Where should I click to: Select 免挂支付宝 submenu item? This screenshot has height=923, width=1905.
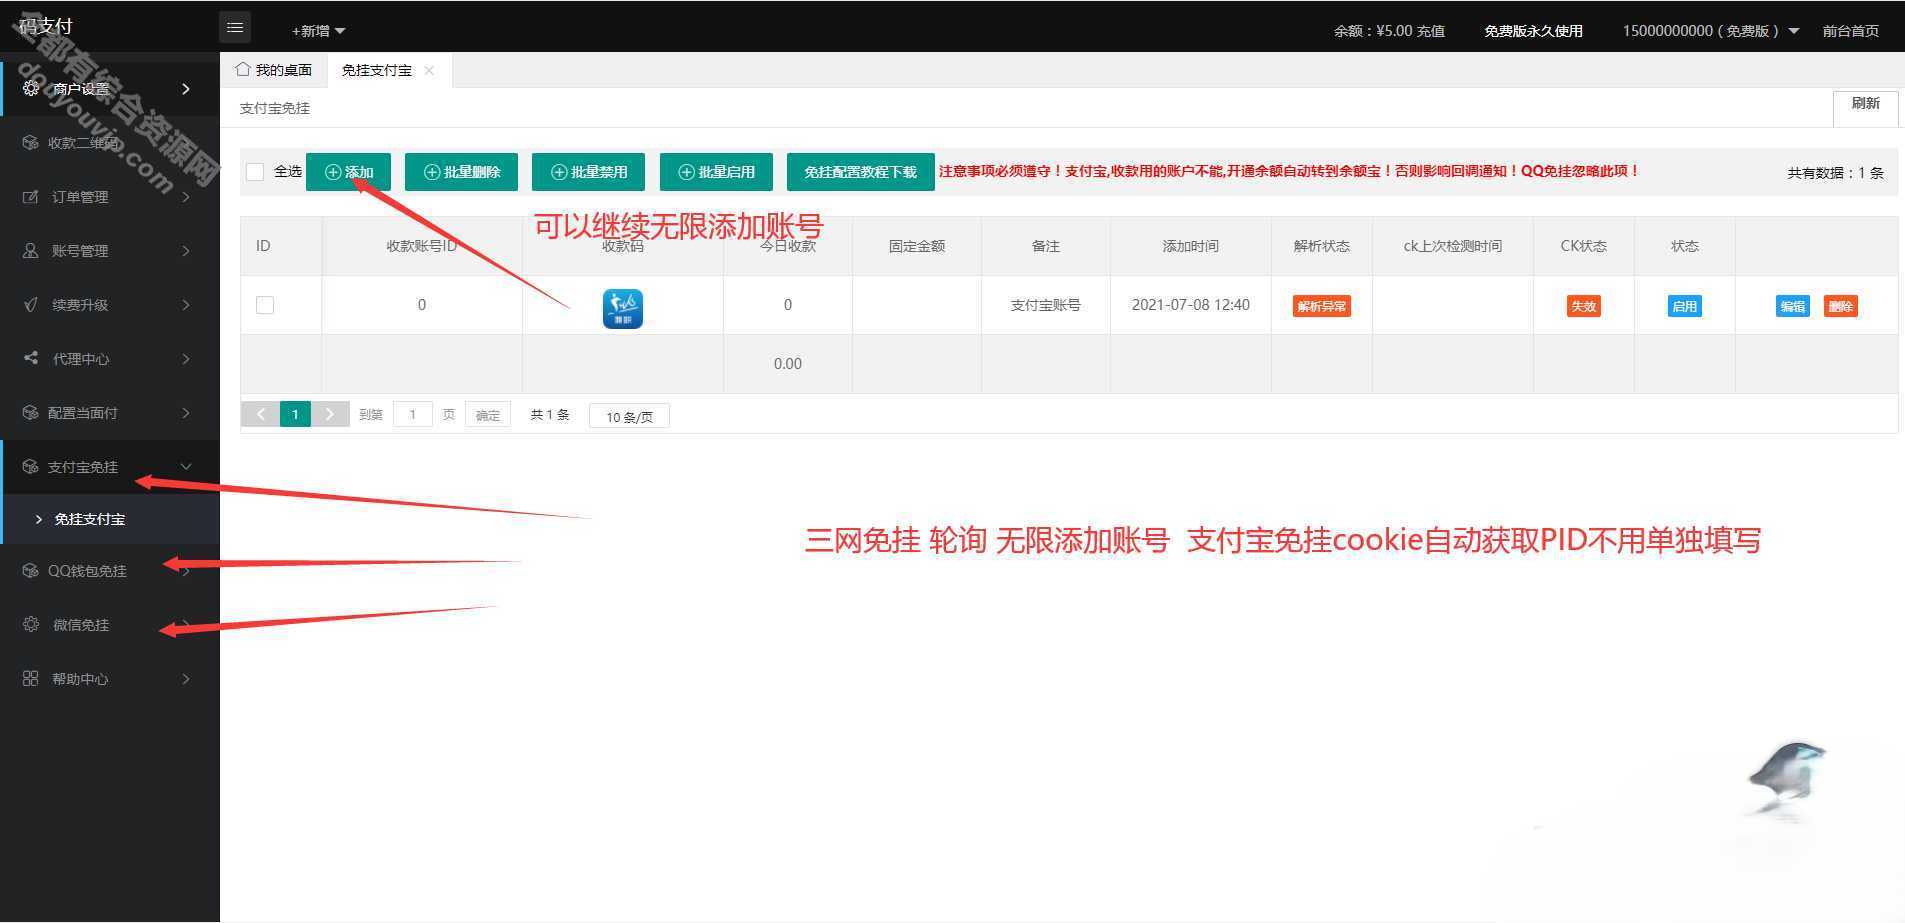110,519
